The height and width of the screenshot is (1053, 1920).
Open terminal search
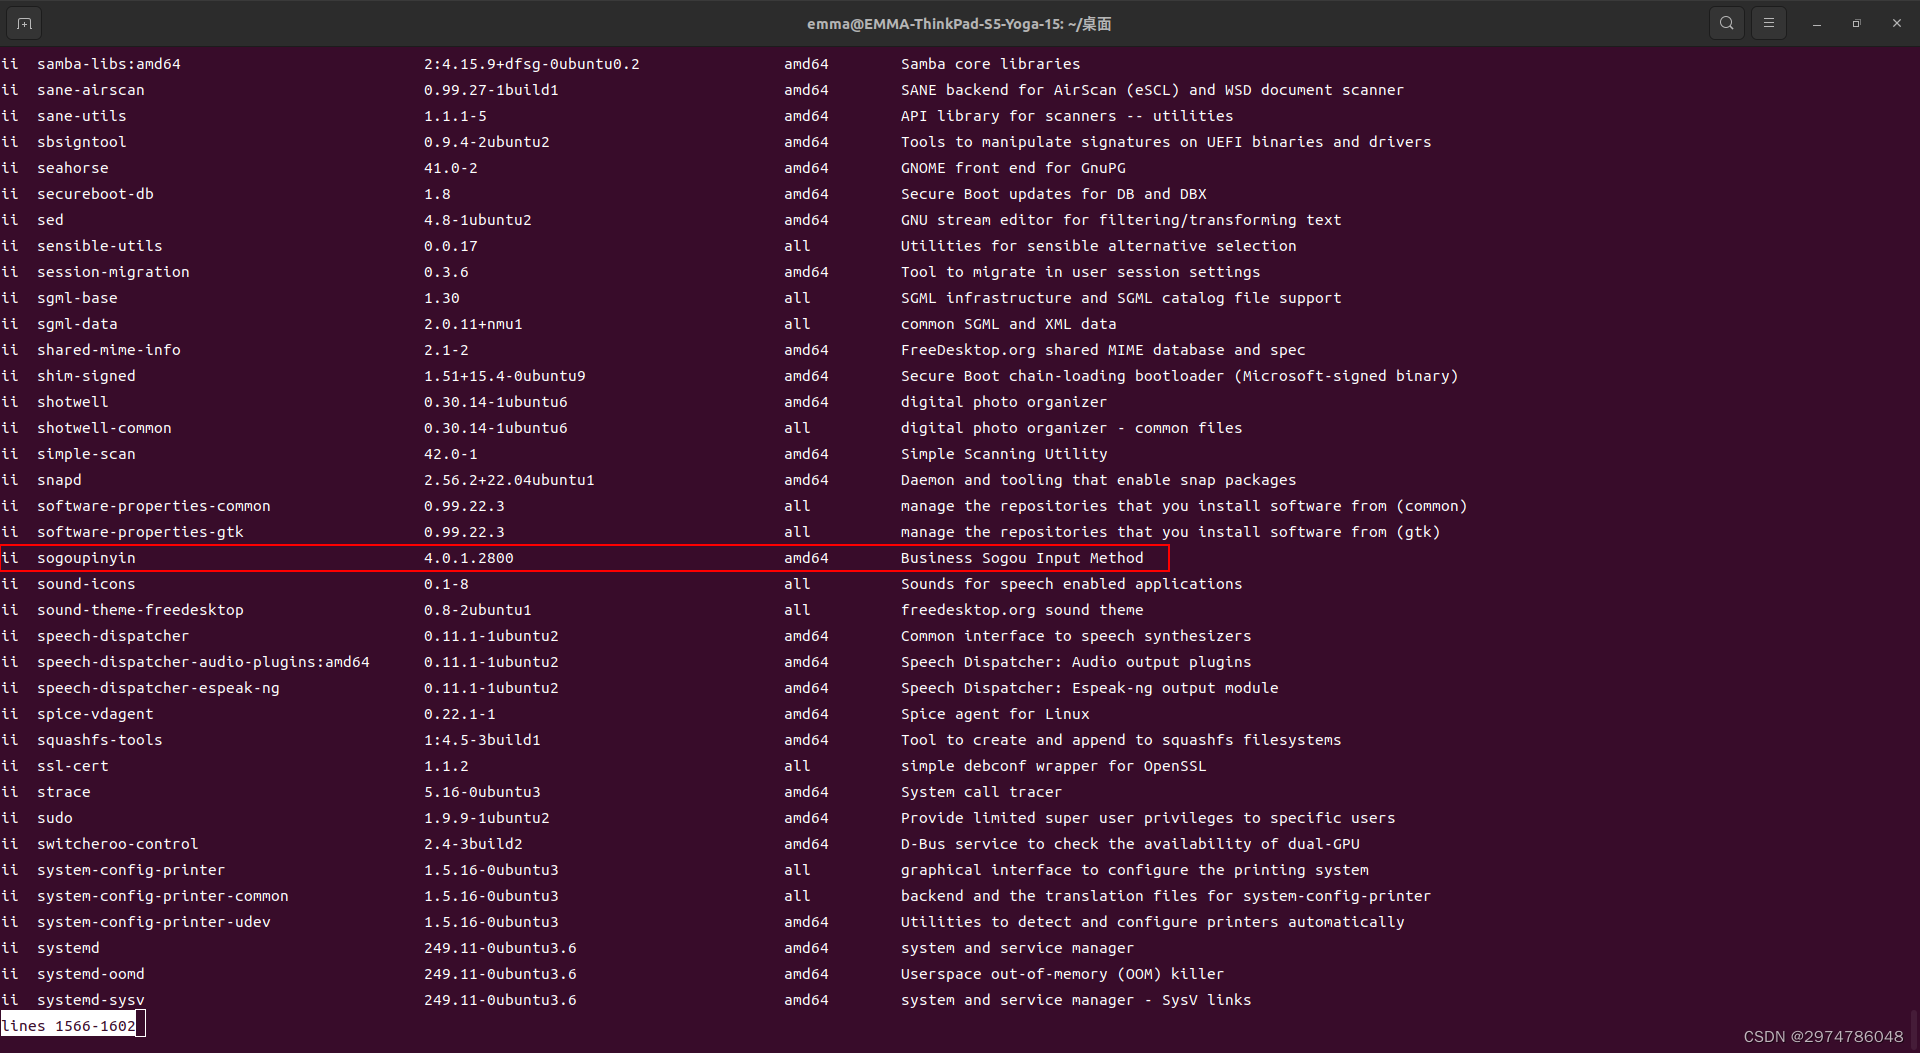coord(1726,23)
